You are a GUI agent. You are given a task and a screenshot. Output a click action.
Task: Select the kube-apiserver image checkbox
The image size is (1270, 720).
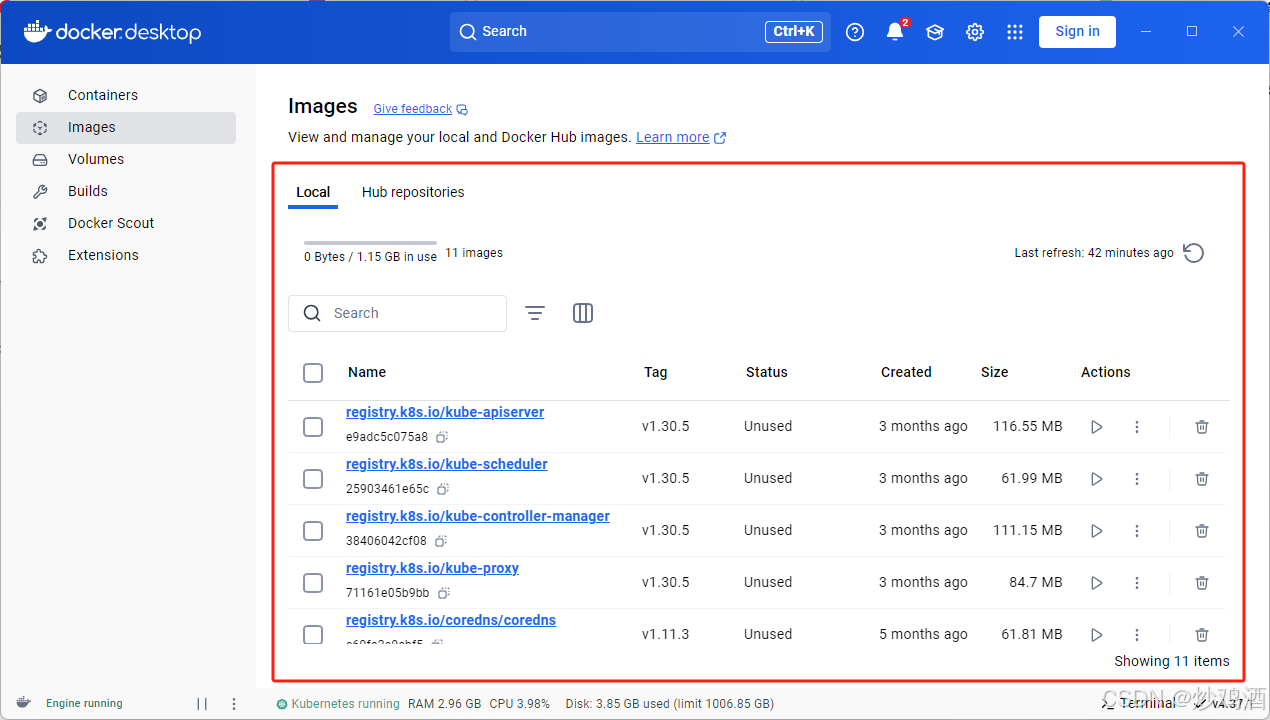(x=313, y=427)
